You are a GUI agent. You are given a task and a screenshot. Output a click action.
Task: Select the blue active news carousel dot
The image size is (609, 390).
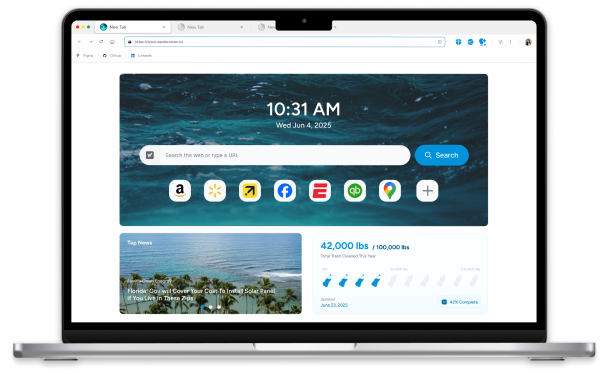203,307
